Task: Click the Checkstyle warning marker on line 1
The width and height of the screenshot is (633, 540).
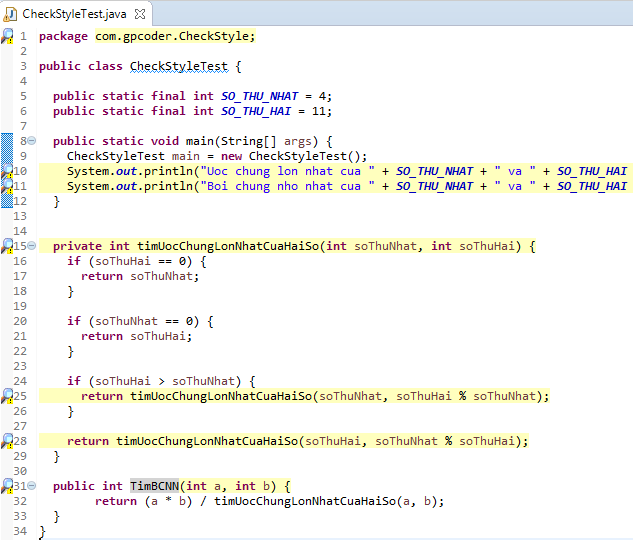Action: coord(7,36)
